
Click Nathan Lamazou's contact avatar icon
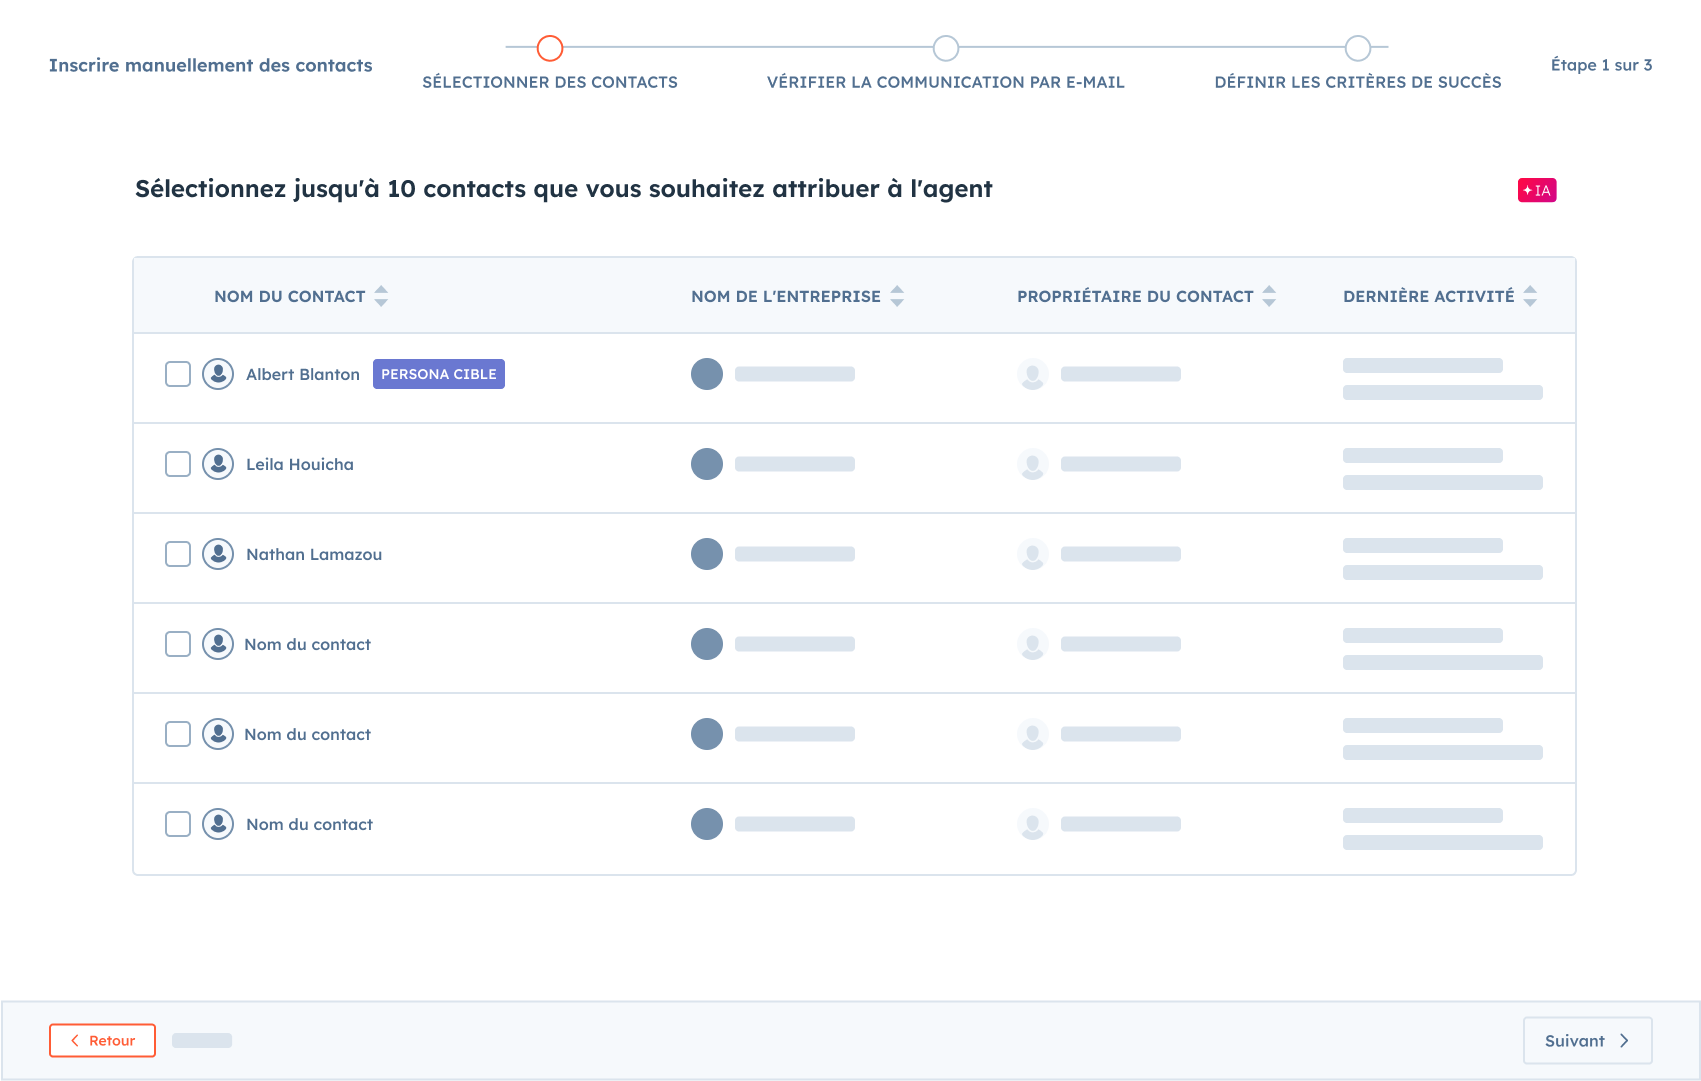(x=218, y=554)
